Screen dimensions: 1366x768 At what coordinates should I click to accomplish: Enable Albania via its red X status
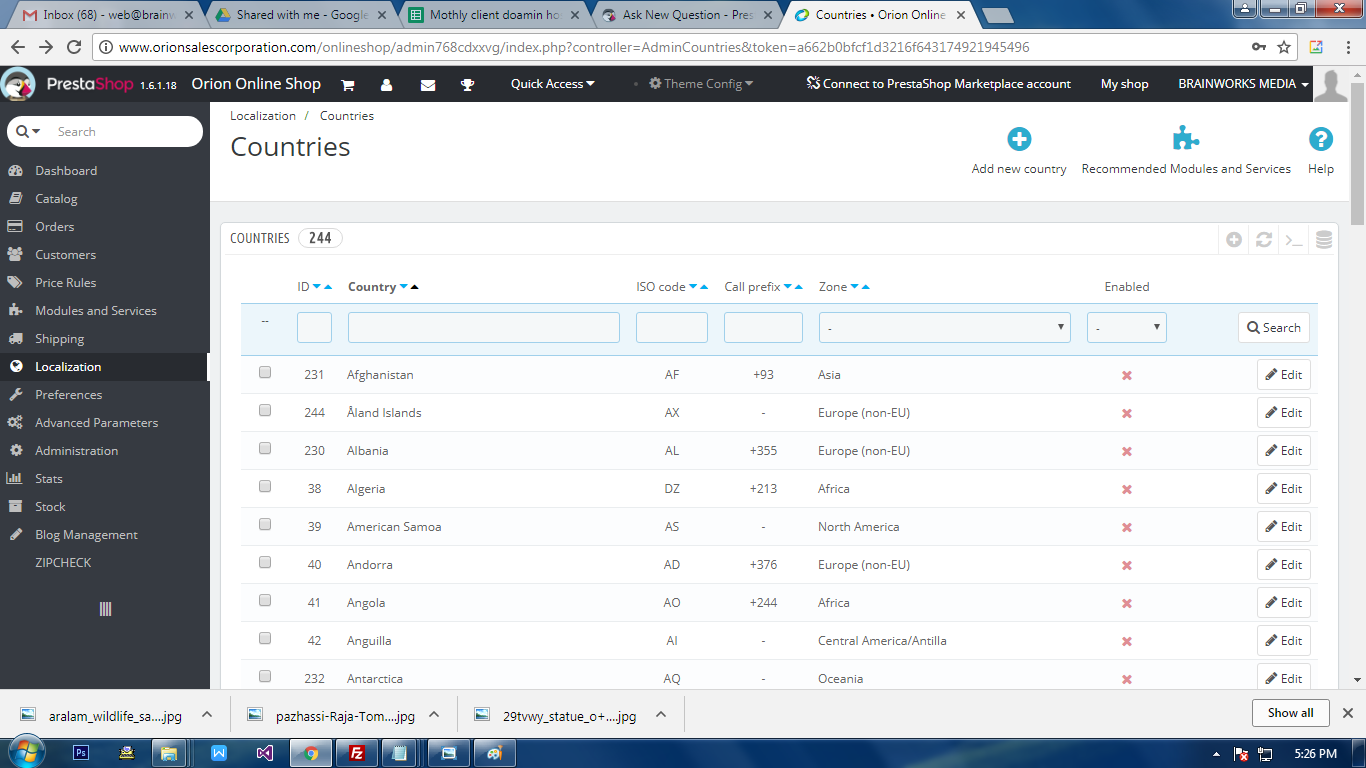point(1127,451)
